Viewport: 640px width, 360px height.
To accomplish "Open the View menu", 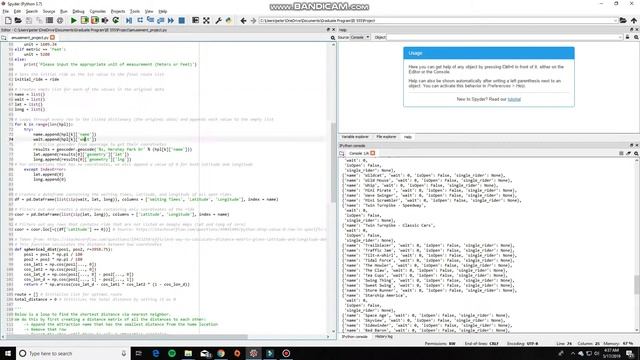I will [x=149, y=11].
